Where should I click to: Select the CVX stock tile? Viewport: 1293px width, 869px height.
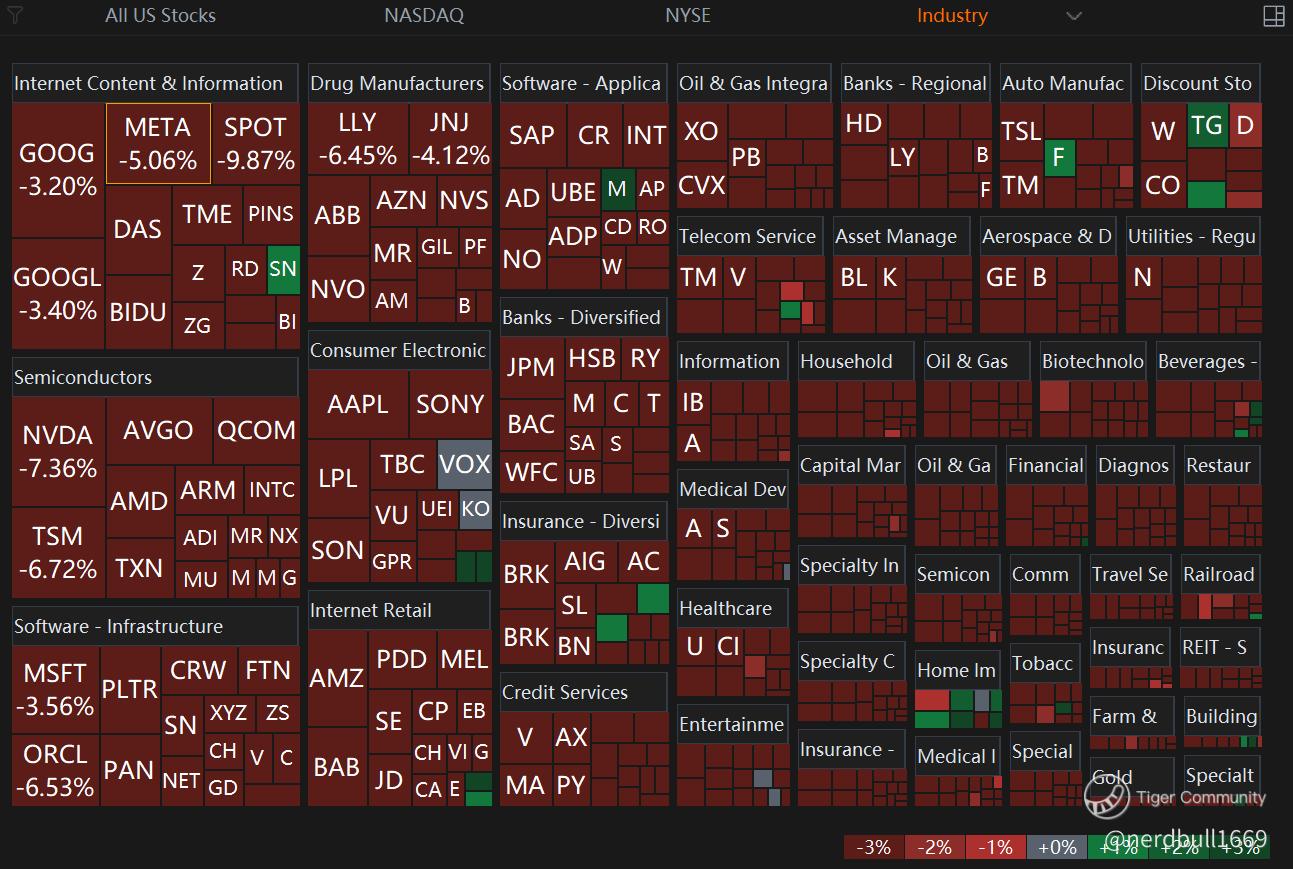702,185
